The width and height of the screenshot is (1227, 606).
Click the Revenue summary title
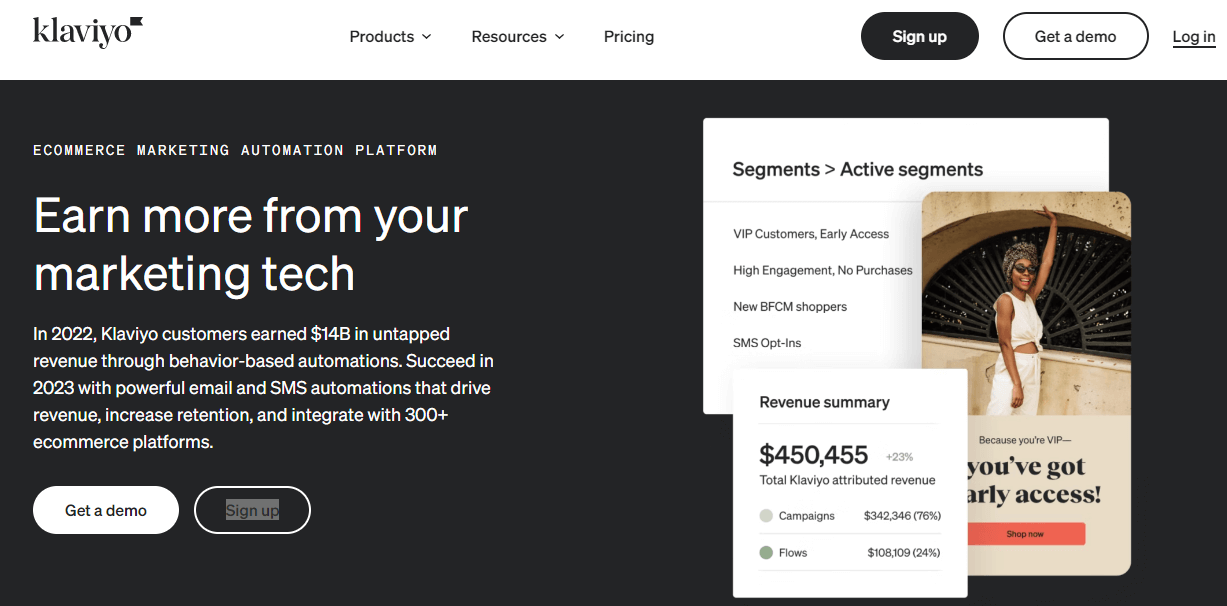click(x=824, y=402)
